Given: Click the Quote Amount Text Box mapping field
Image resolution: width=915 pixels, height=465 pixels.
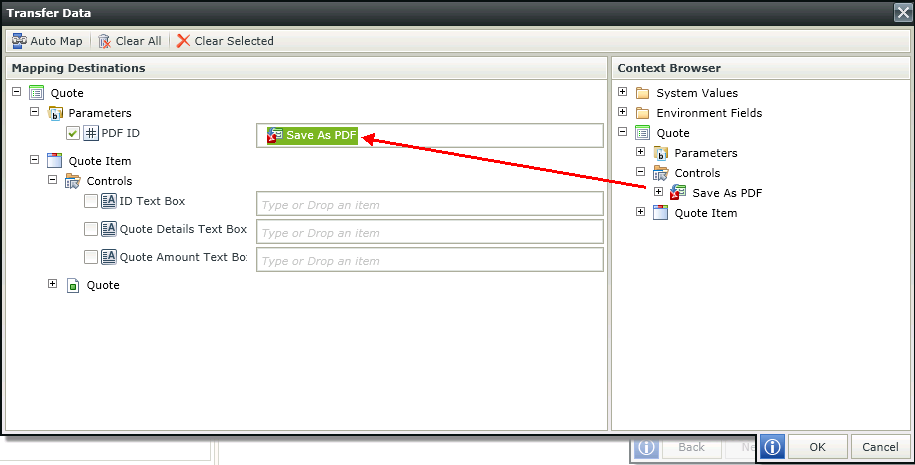Looking at the screenshot, I should coord(429,260).
